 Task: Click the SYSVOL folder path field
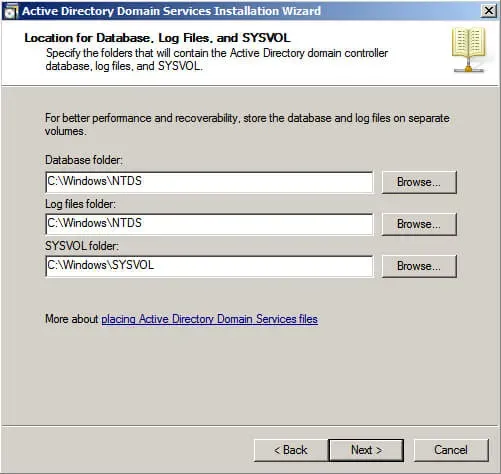coord(209,266)
